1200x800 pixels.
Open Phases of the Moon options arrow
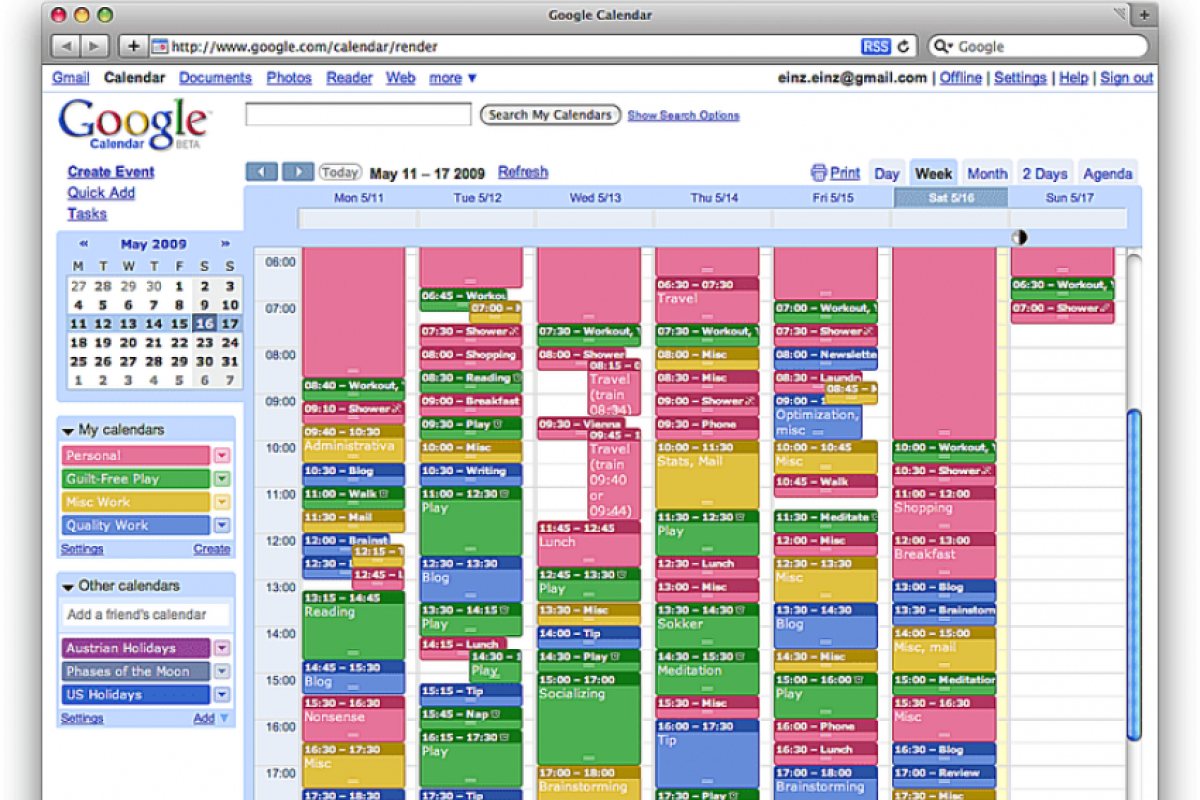(222, 672)
